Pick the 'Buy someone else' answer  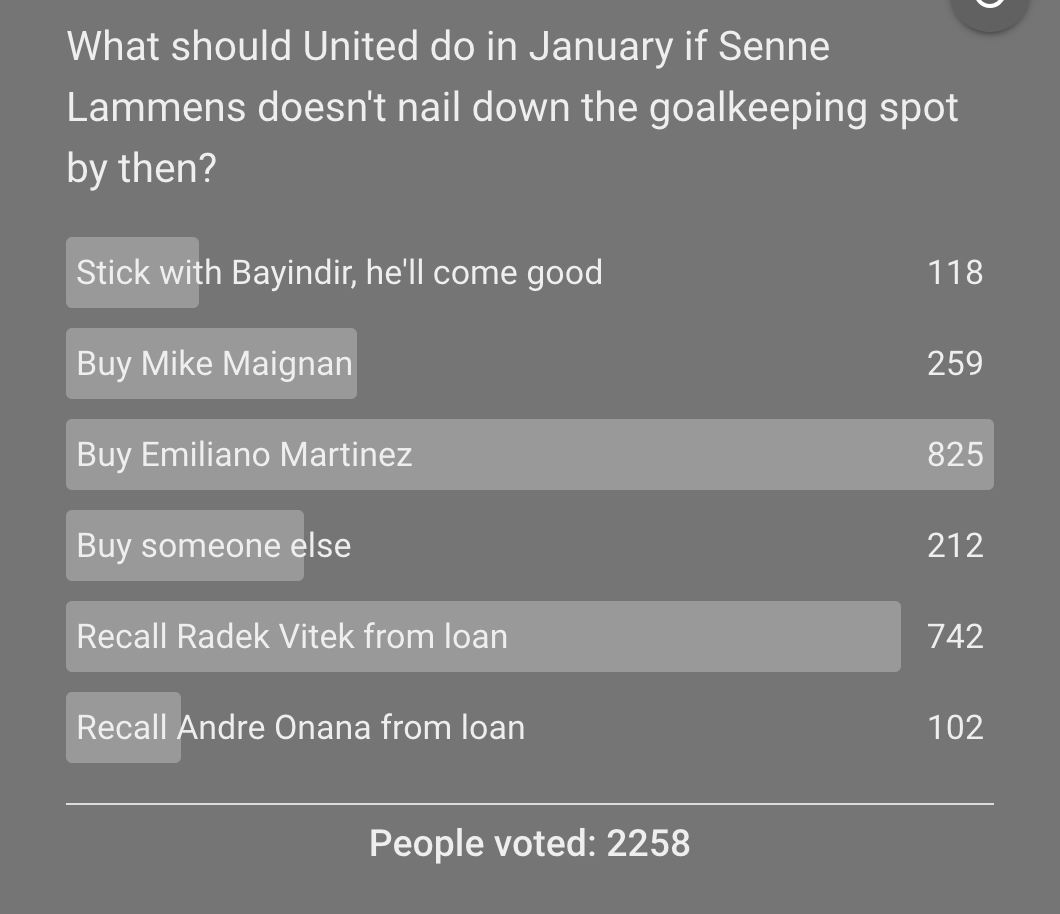coord(213,545)
